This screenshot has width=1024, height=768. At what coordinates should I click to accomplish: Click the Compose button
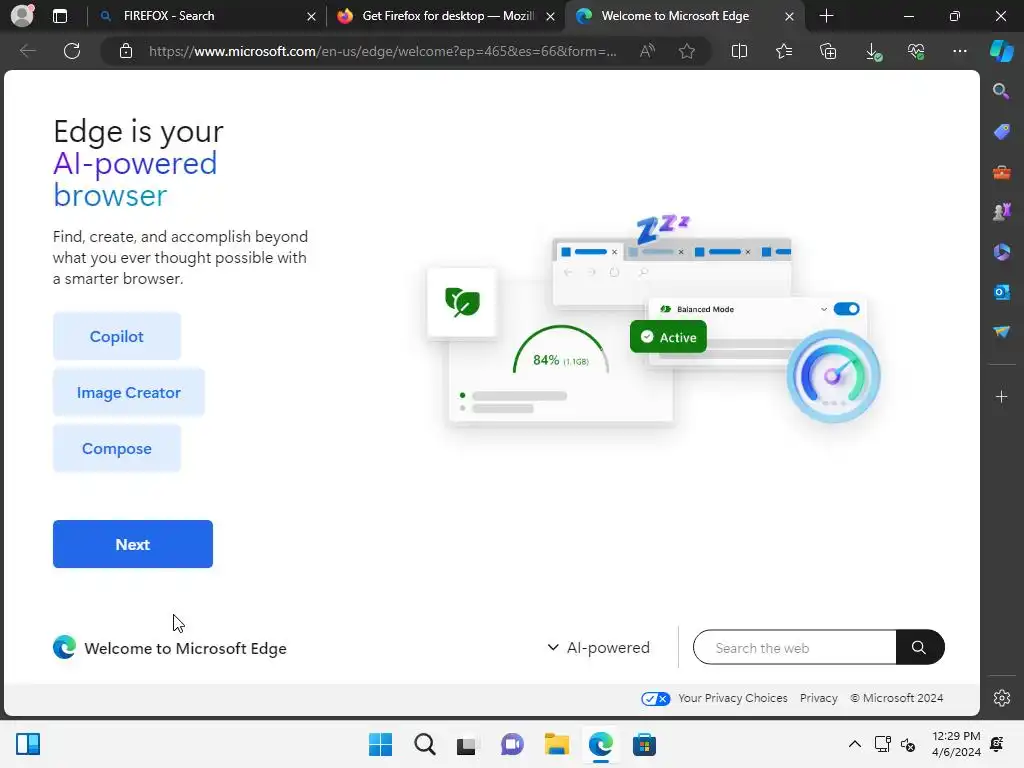117,449
